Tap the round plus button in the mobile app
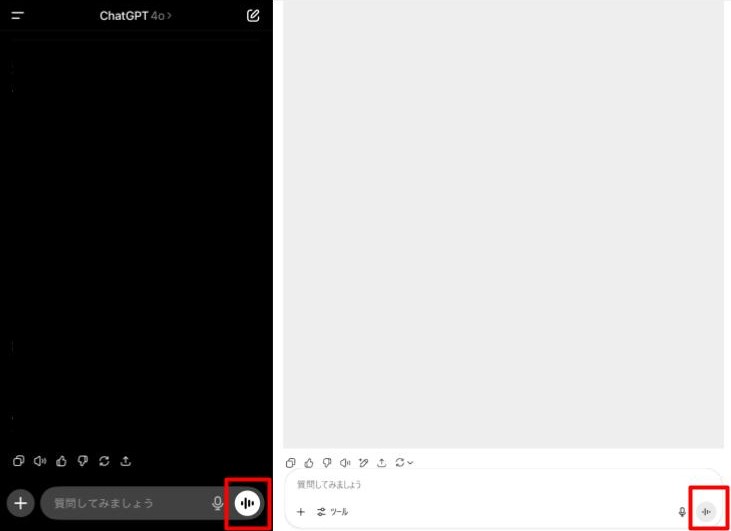Image resolution: width=731 pixels, height=531 pixels. point(21,503)
